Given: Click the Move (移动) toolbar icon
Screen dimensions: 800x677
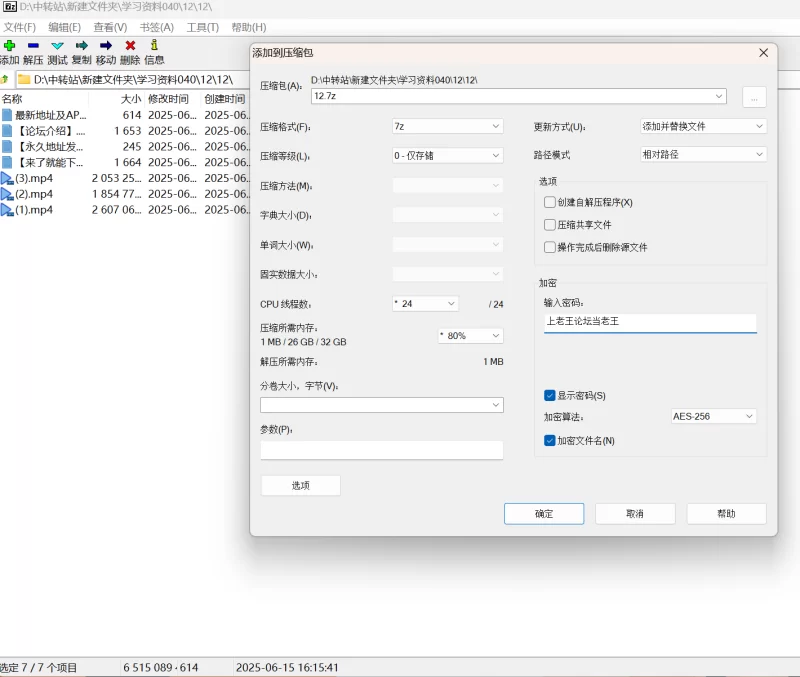Looking at the screenshot, I should [106, 45].
